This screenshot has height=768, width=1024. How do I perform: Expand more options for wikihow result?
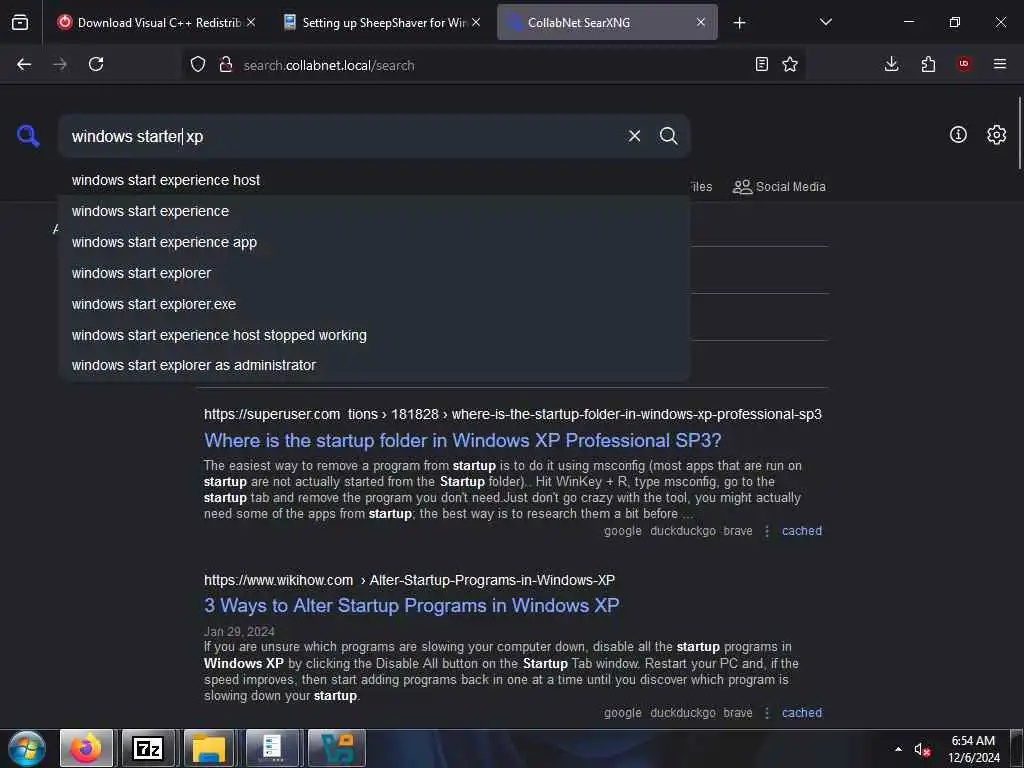(x=767, y=712)
